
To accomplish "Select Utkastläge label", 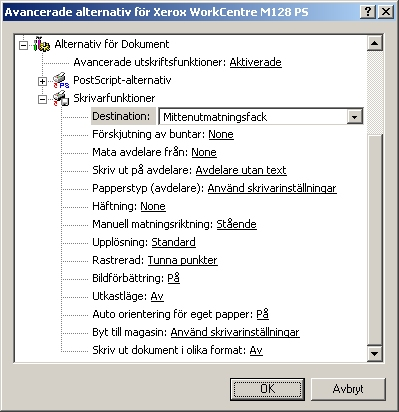I will pyautogui.click(x=120, y=296).
